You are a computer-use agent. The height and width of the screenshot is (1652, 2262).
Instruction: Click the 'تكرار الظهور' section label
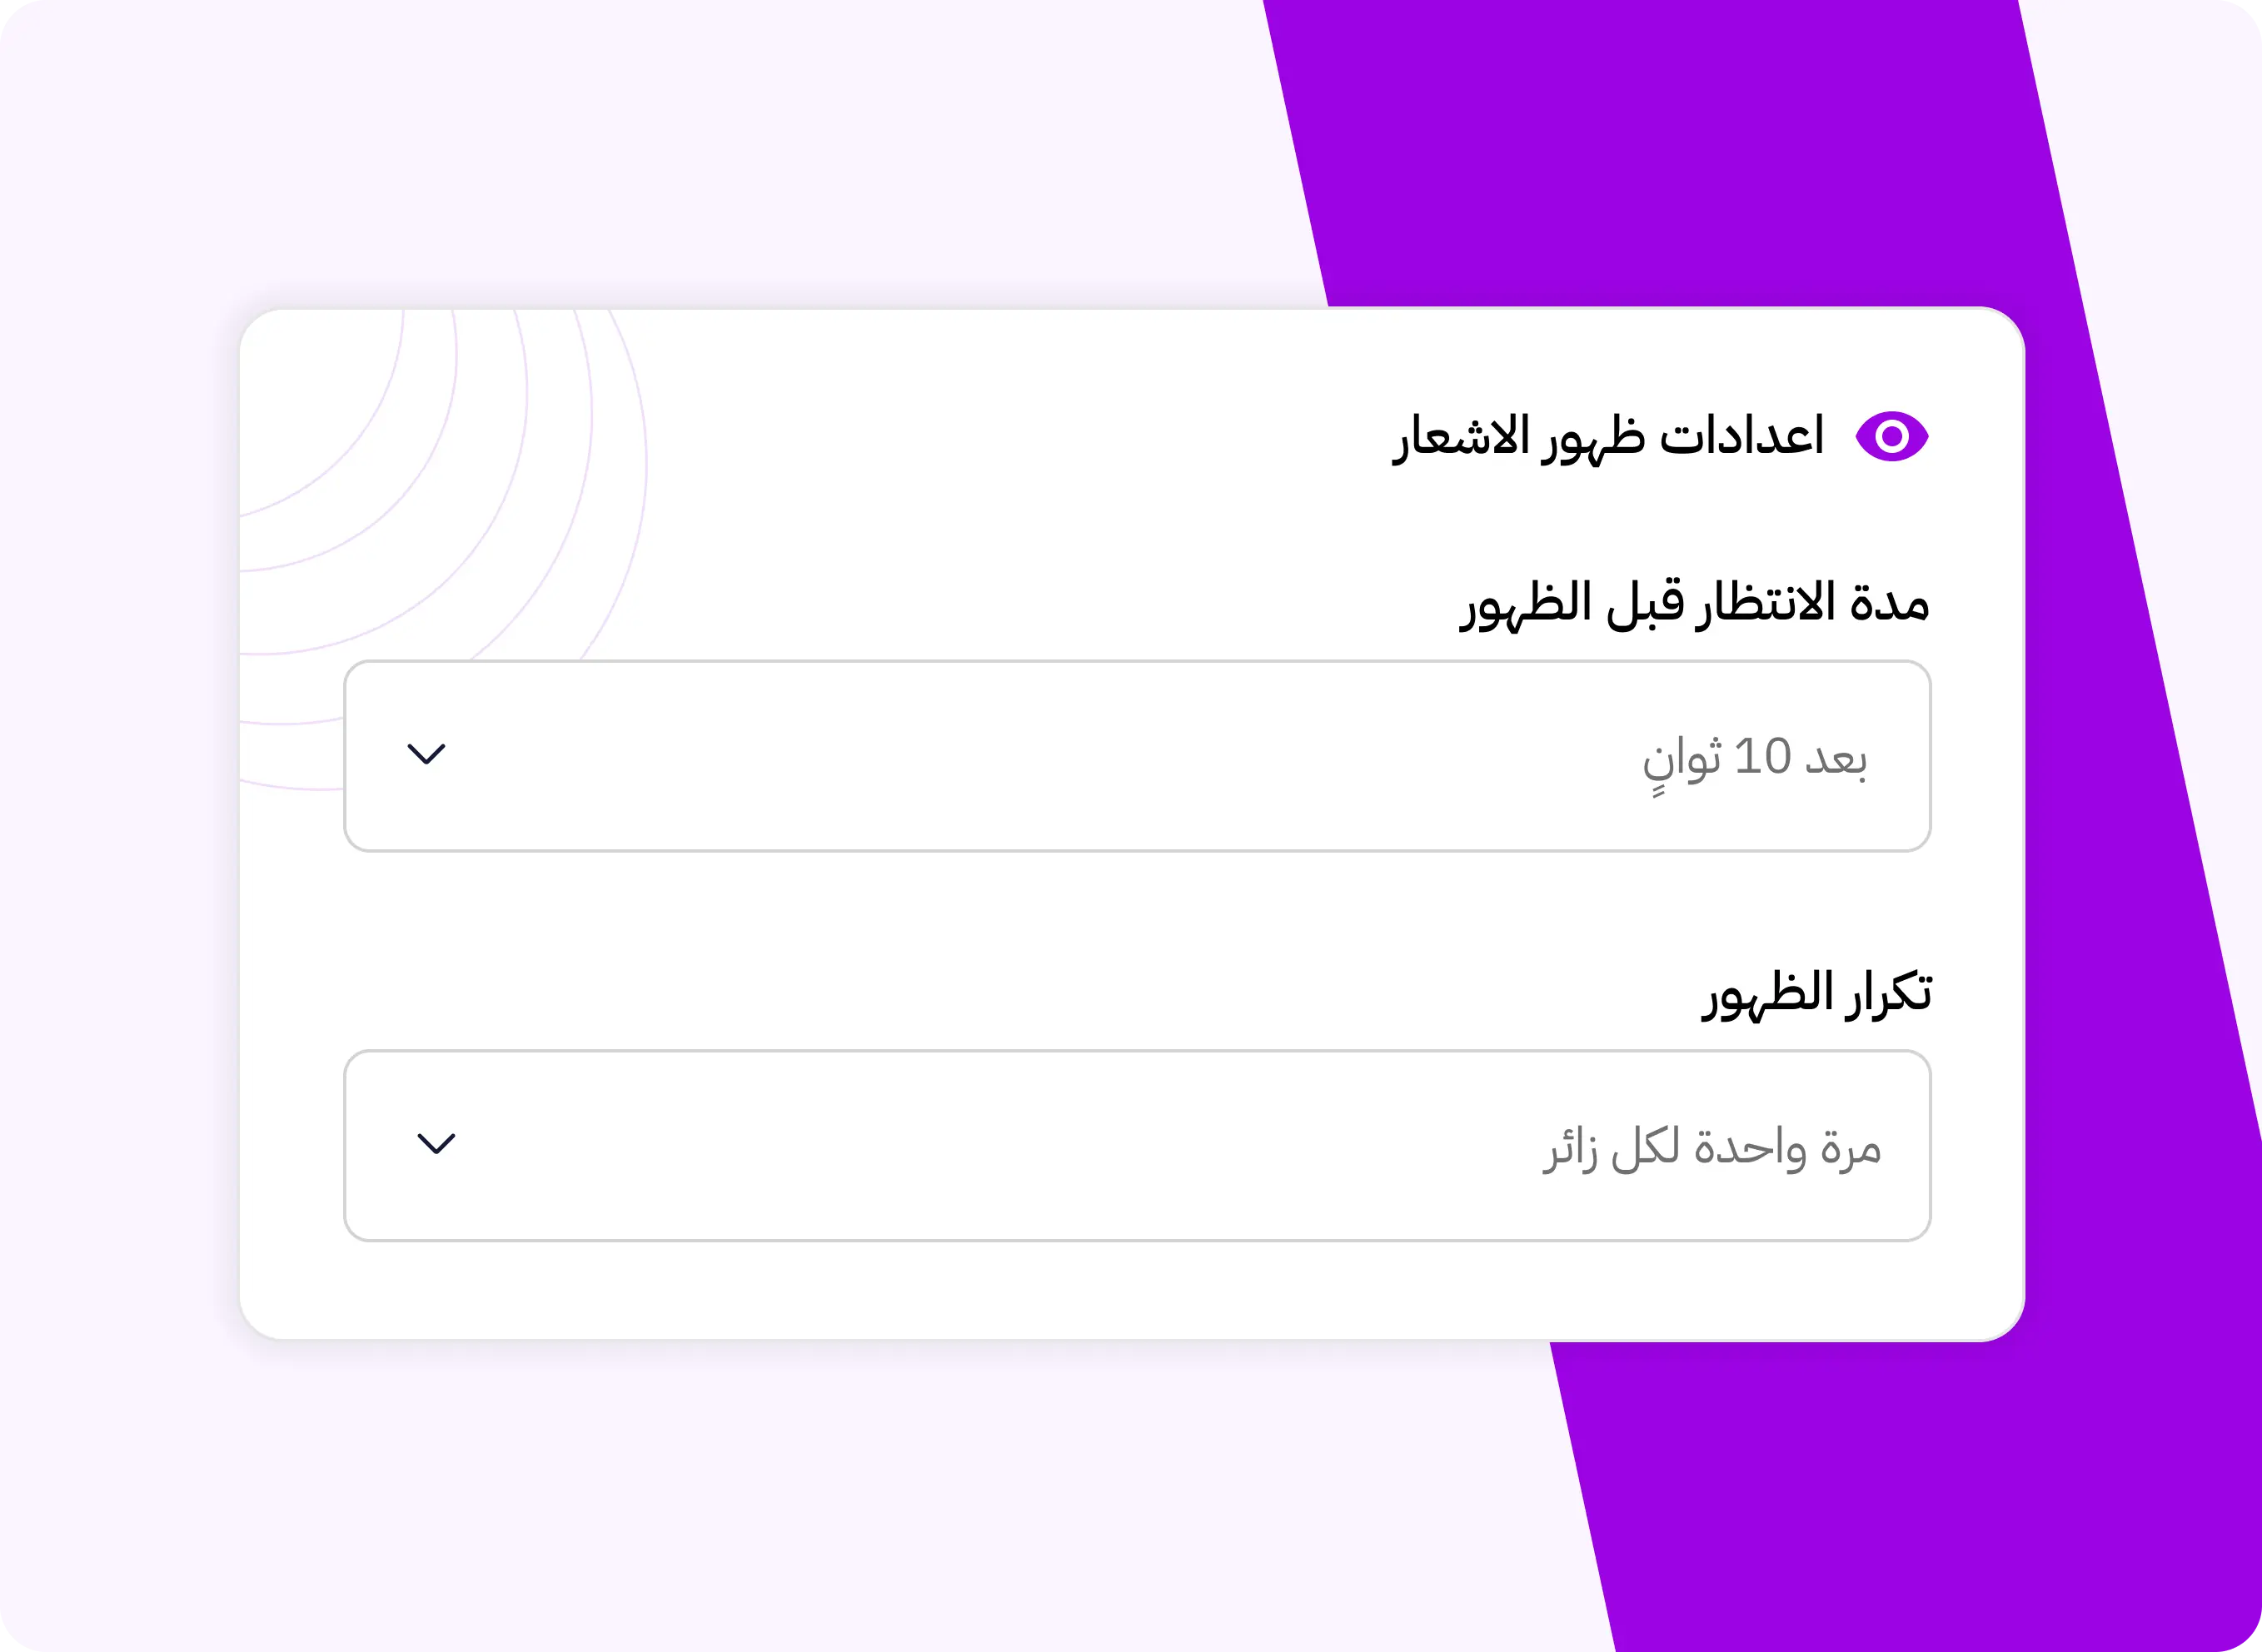coord(1820,995)
